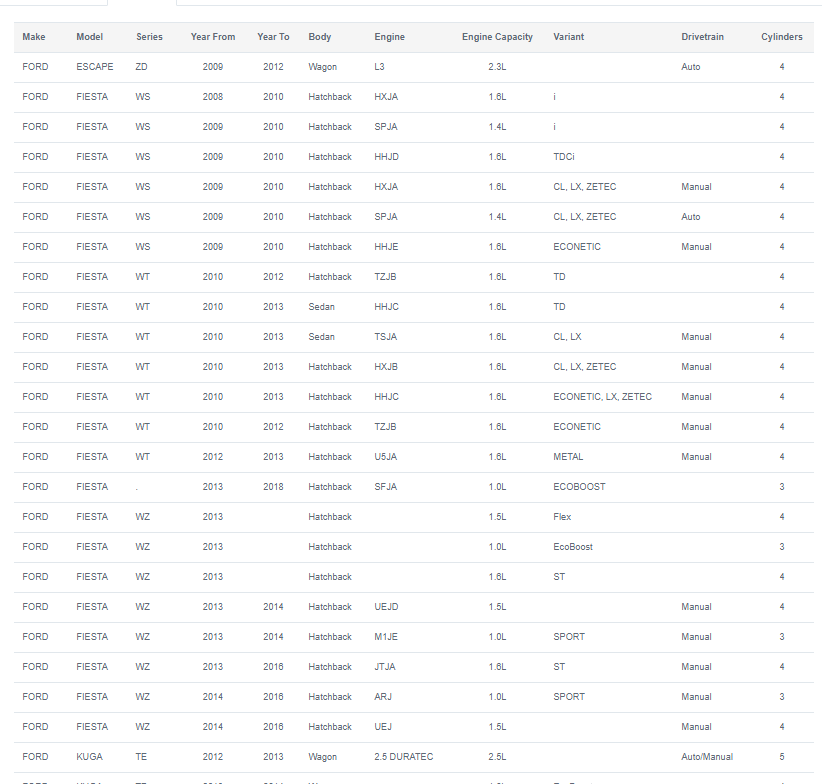The width and height of the screenshot is (822, 784).
Task: Click the EcoBoost variant in WZ row
Action: click(573, 547)
